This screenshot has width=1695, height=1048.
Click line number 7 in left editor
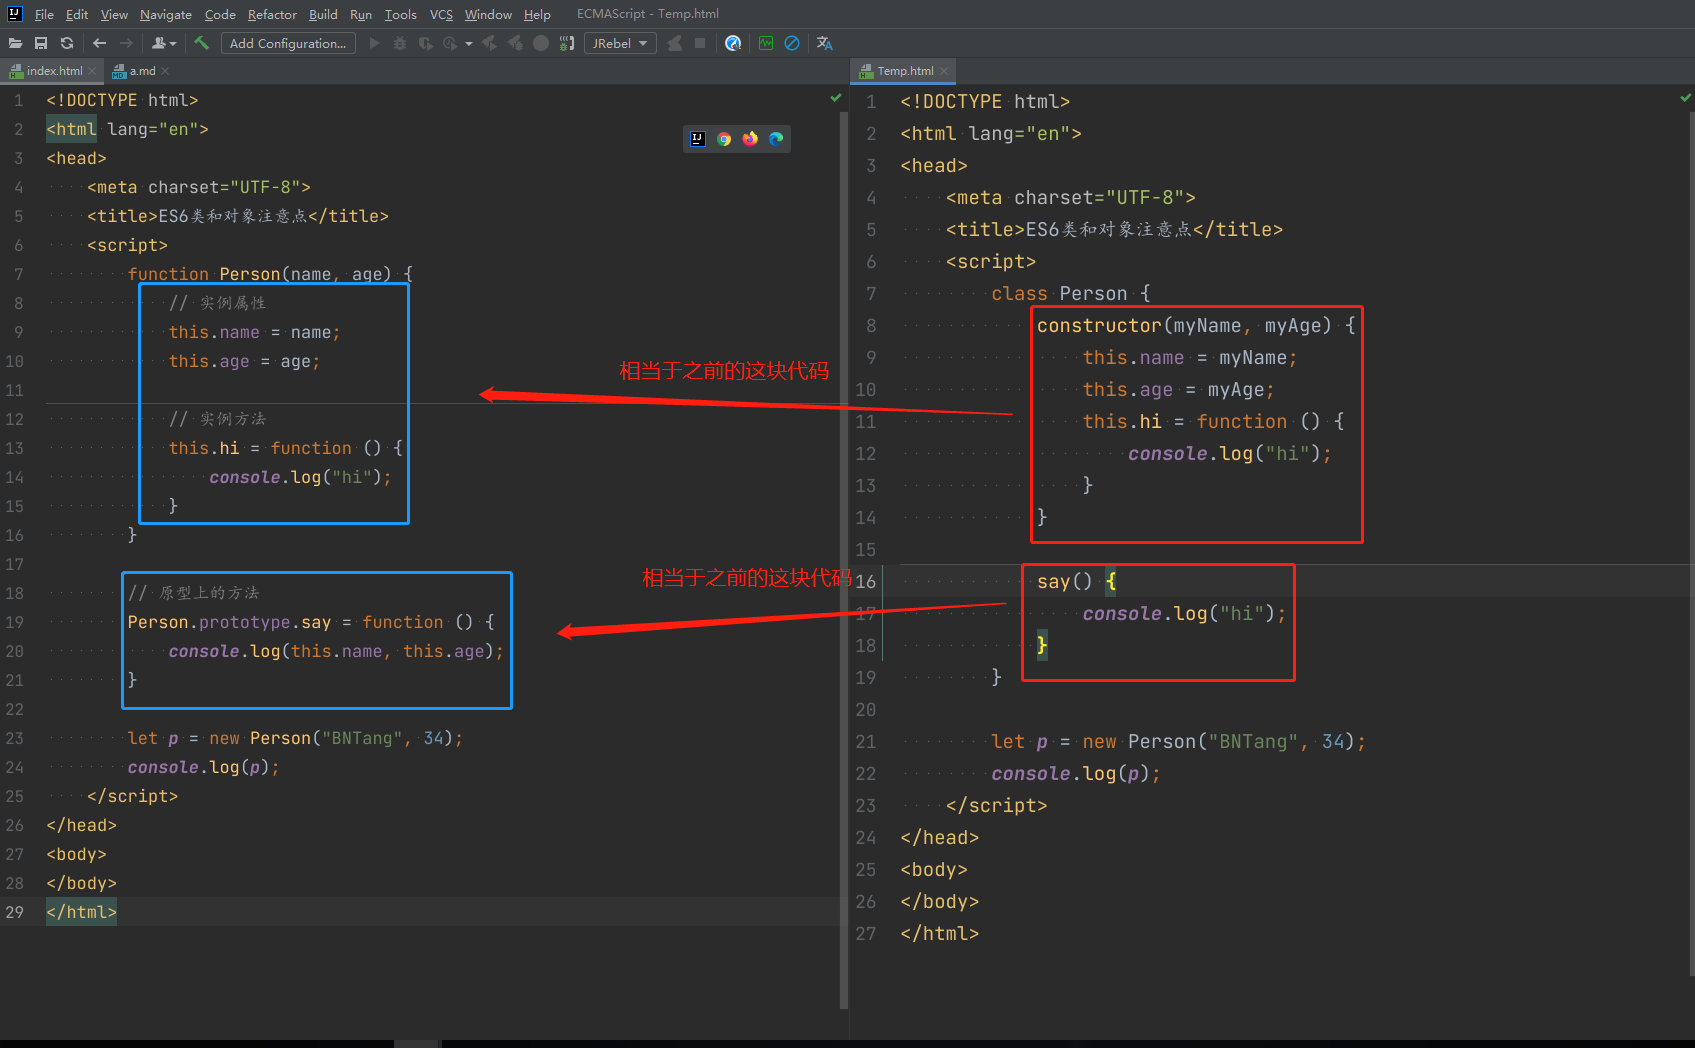click(19, 274)
